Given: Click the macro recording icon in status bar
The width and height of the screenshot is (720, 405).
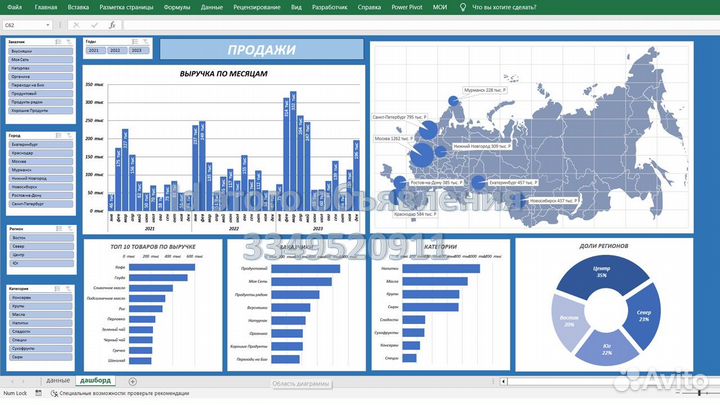Looking at the screenshot, I should [x=39, y=393].
